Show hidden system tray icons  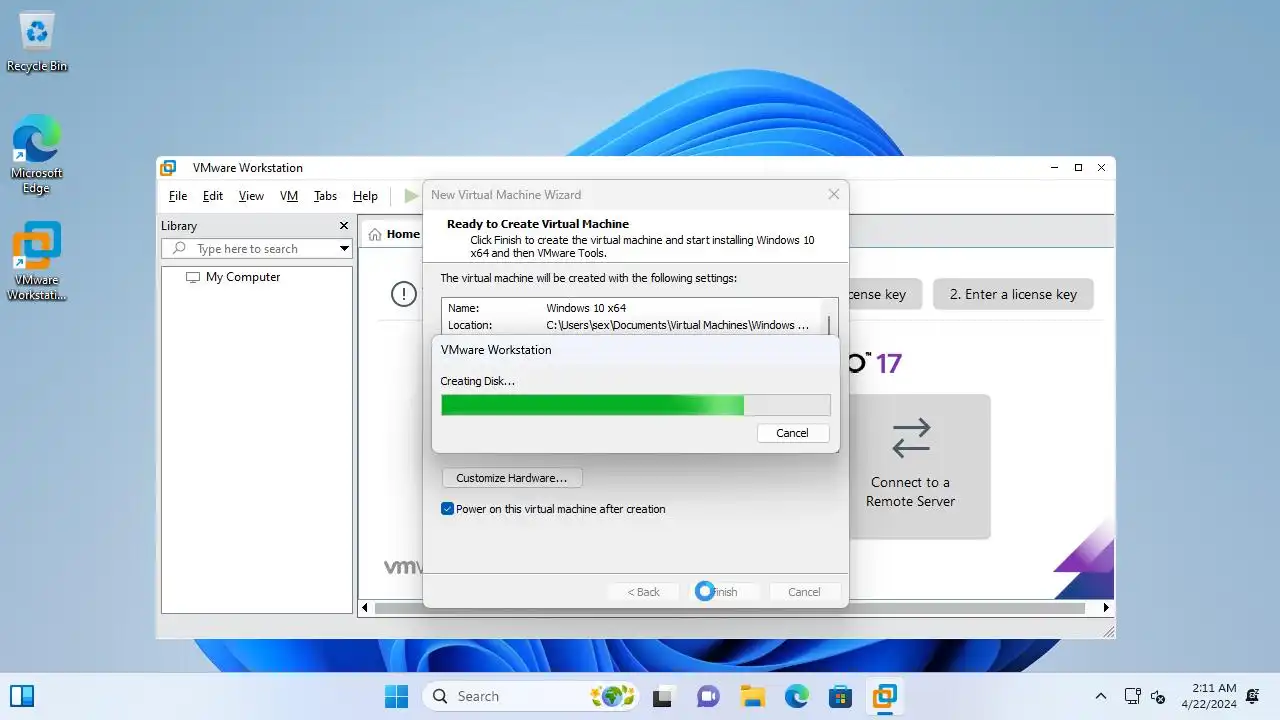pyautogui.click(x=1101, y=696)
